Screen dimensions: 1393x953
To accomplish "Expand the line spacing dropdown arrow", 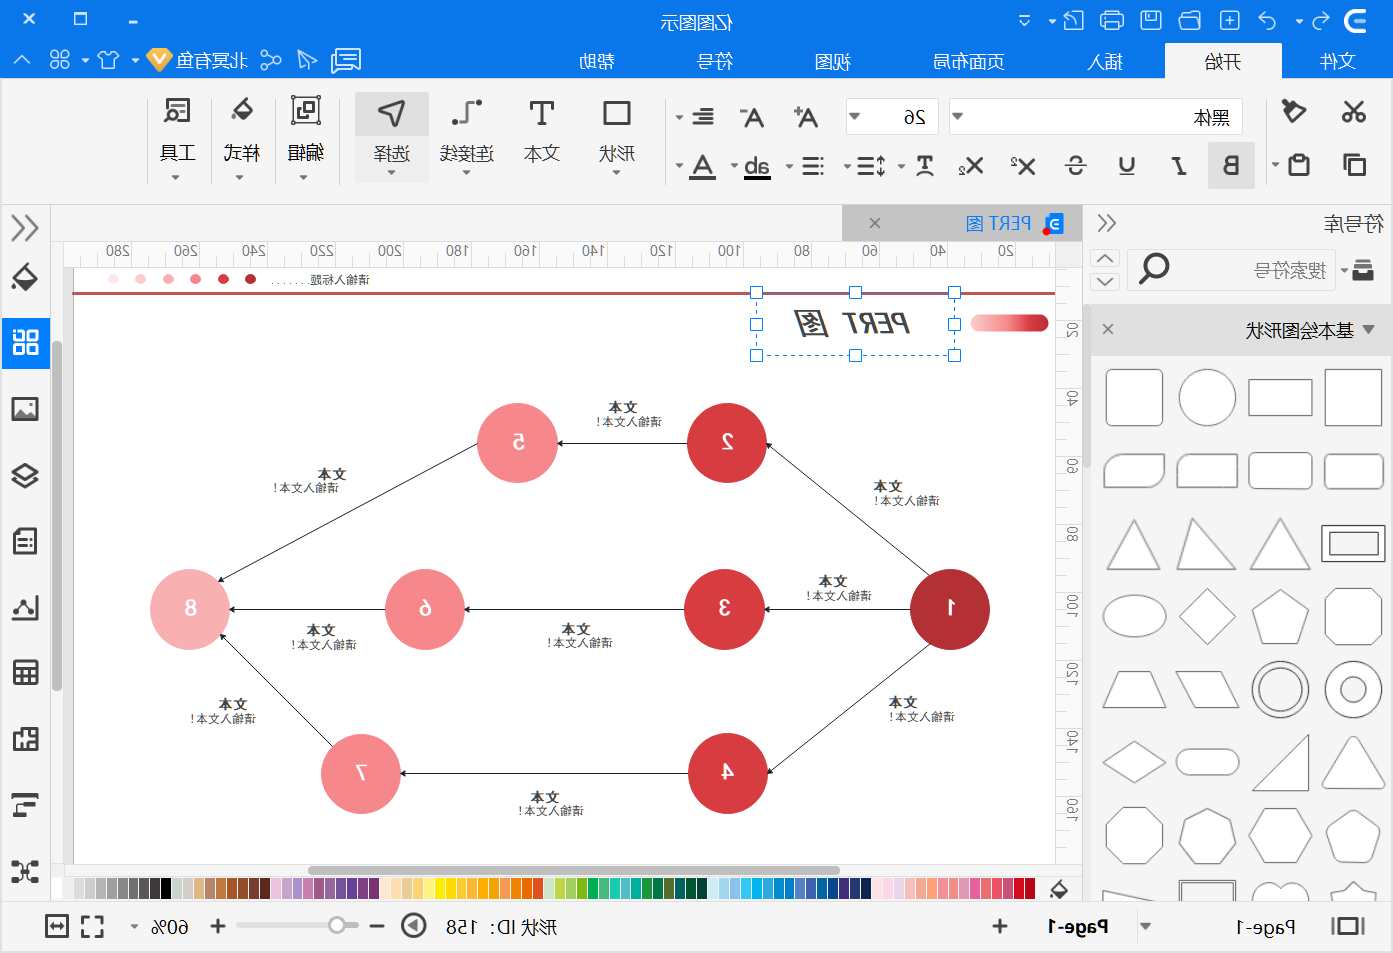I will pyautogui.click(x=847, y=166).
